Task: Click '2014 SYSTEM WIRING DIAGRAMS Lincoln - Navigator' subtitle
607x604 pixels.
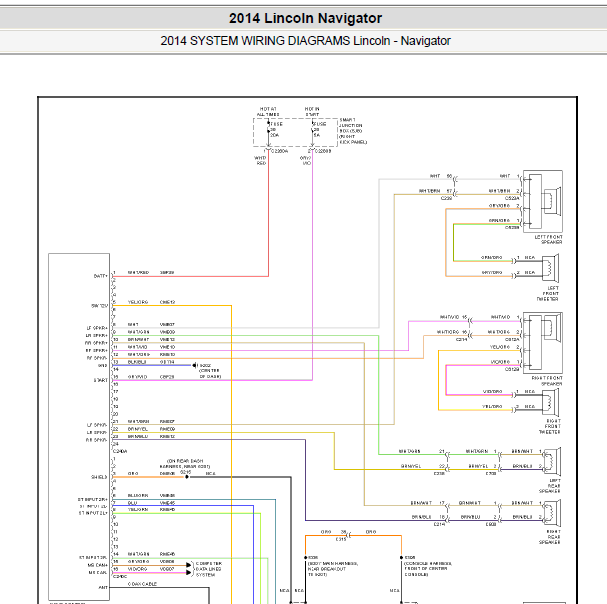Action: tap(305, 41)
